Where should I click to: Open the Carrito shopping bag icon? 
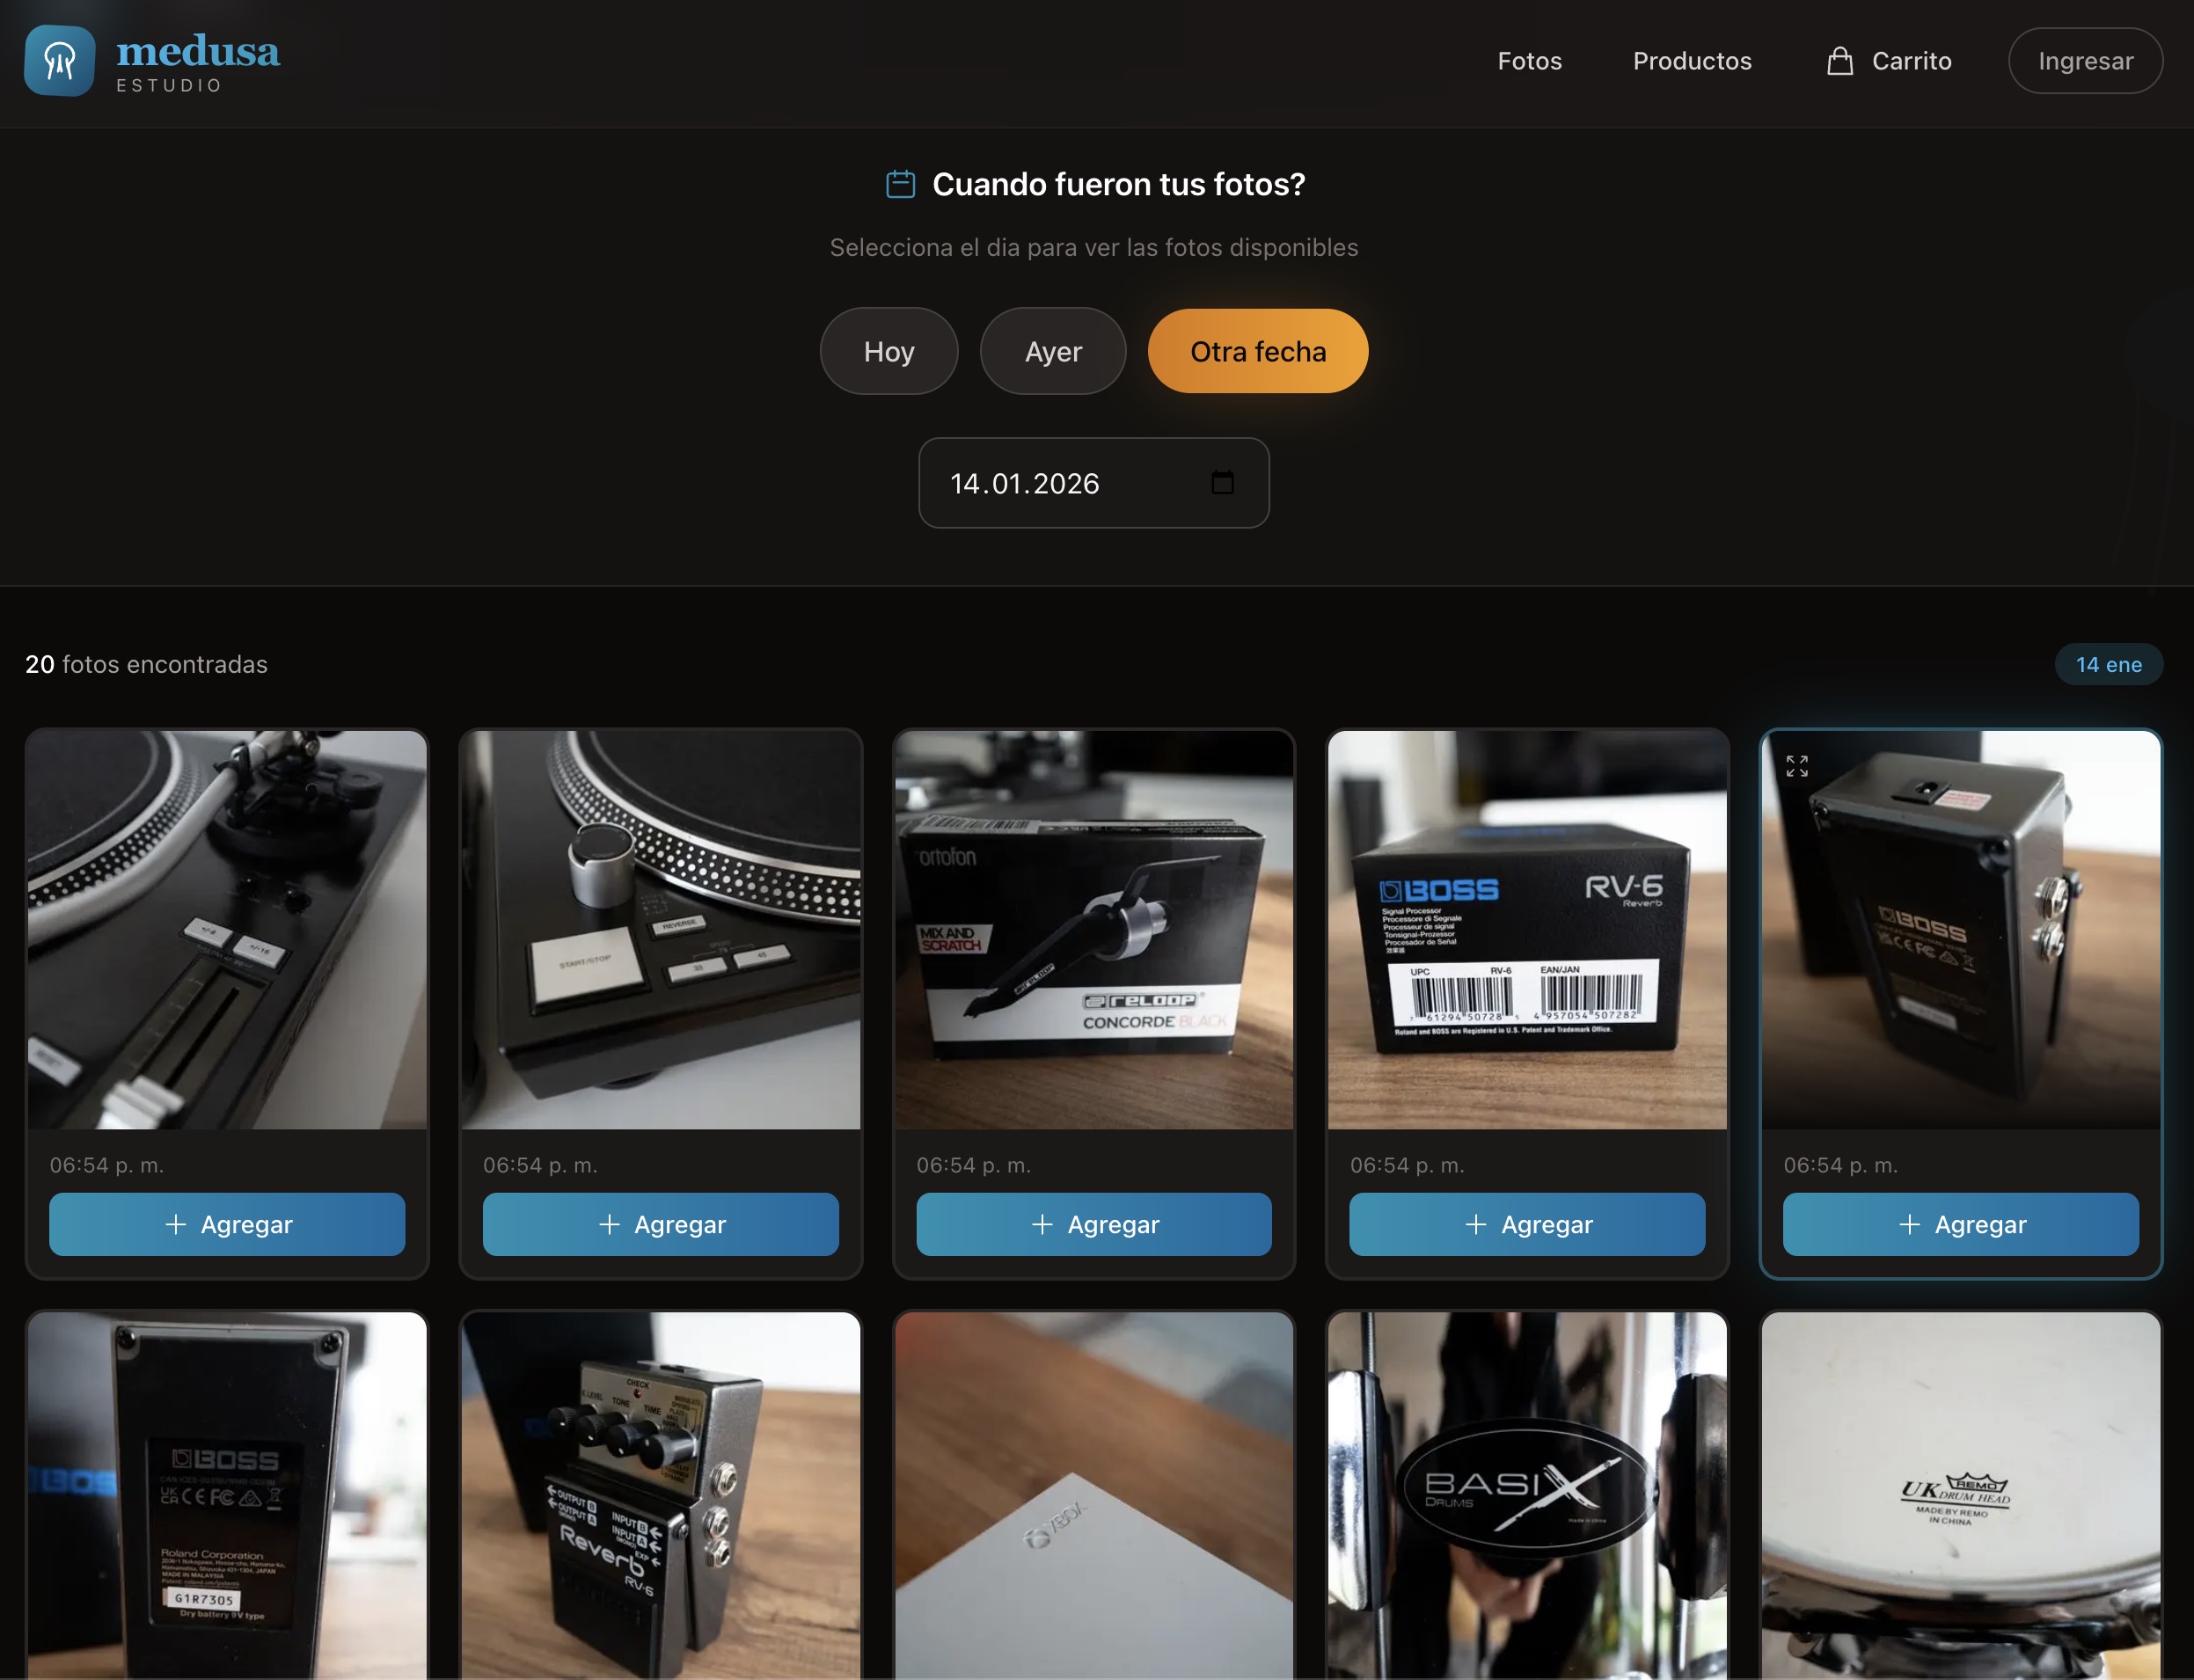[x=1840, y=60]
